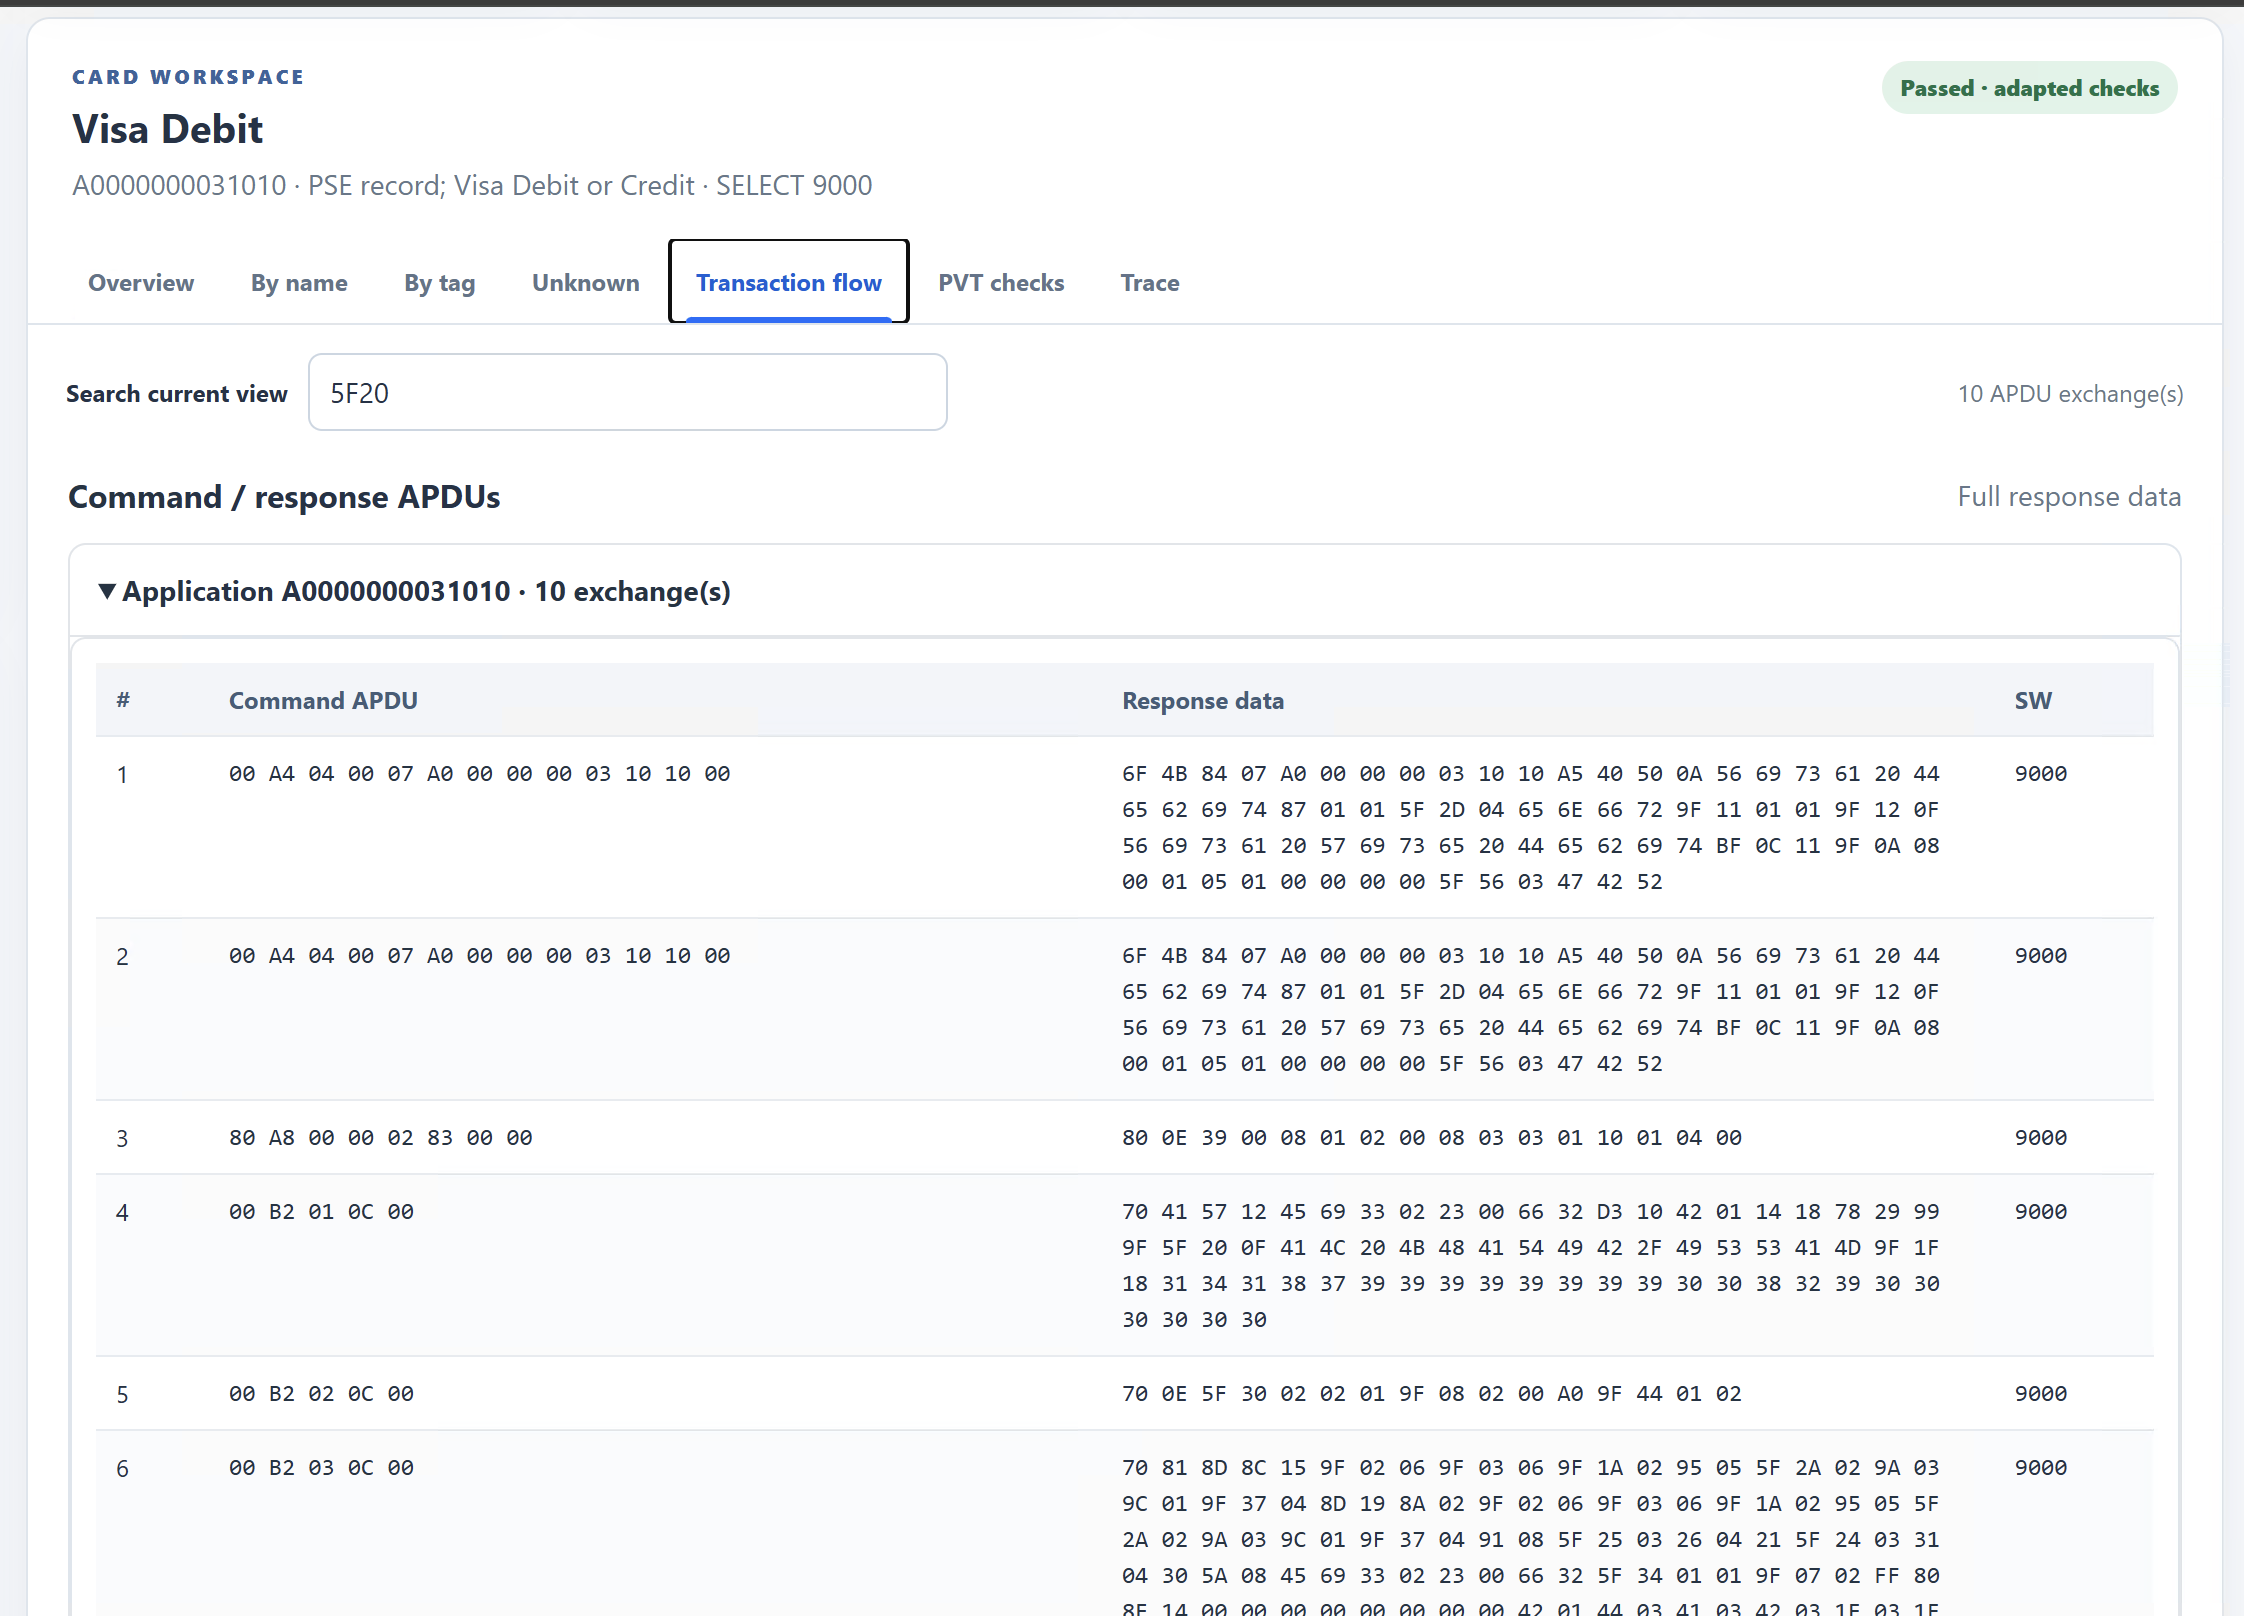This screenshot has width=2244, height=1616.
Task: Go to the Trace tab
Action: 1150,283
